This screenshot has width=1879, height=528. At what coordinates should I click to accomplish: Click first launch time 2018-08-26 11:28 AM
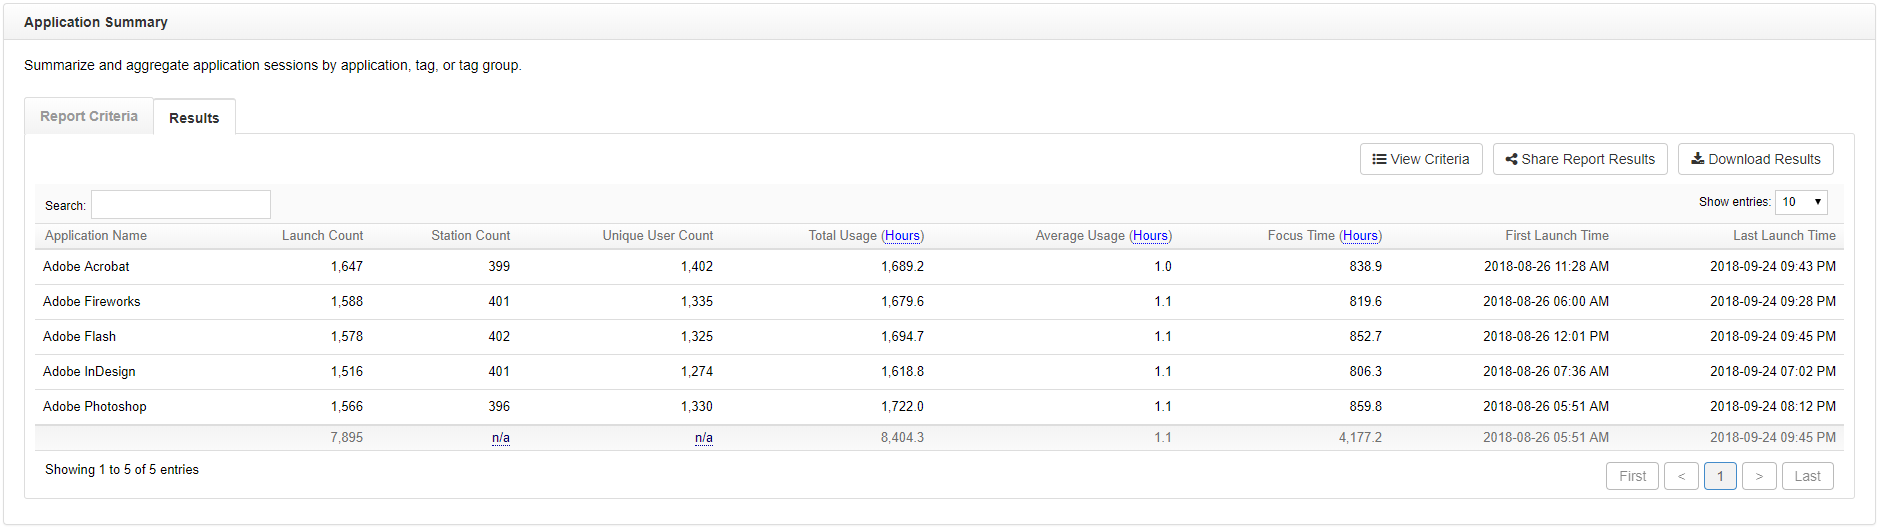coord(1546,267)
